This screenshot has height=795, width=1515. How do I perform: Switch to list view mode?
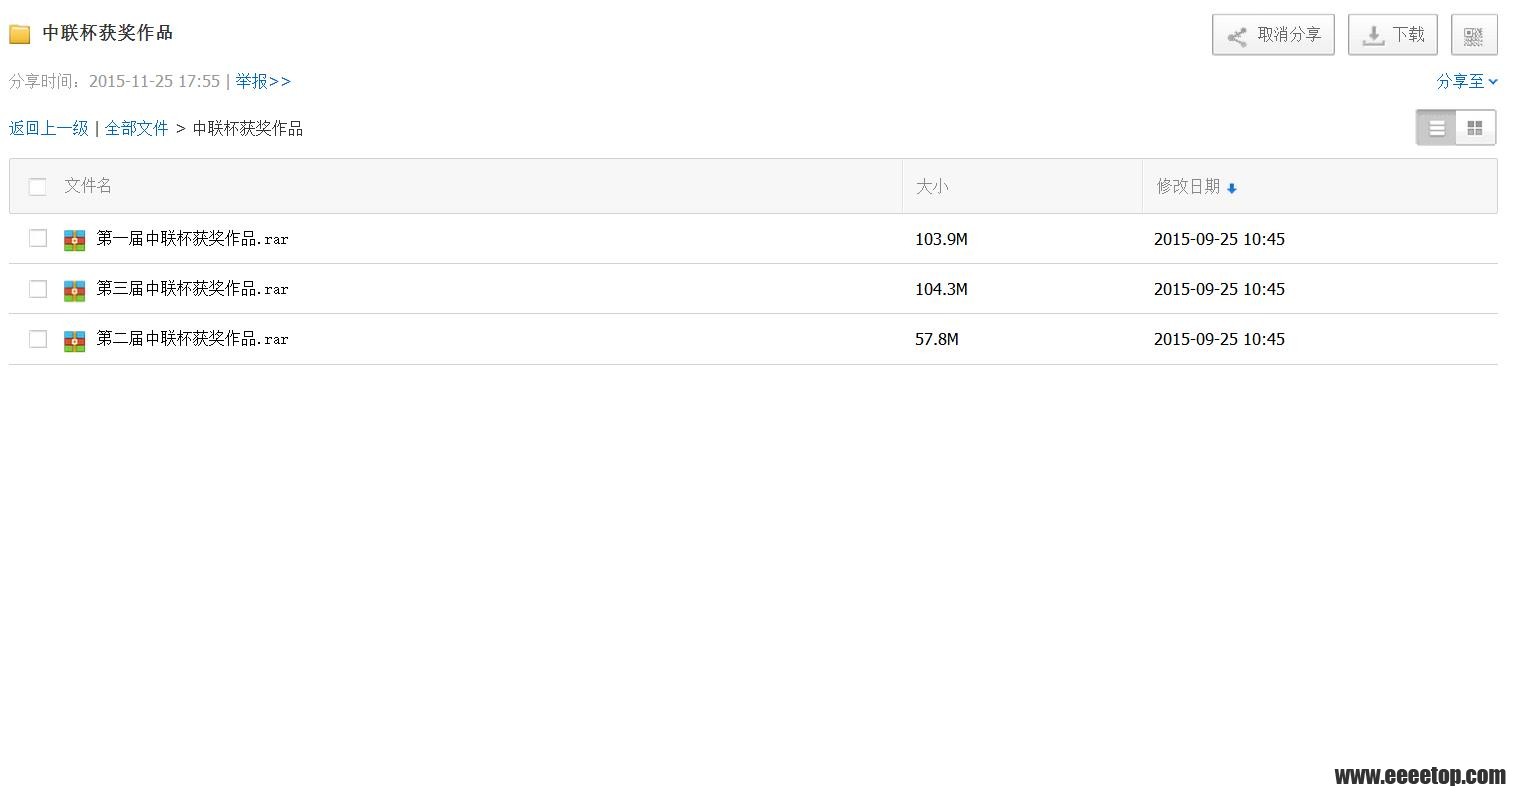tap(1436, 128)
